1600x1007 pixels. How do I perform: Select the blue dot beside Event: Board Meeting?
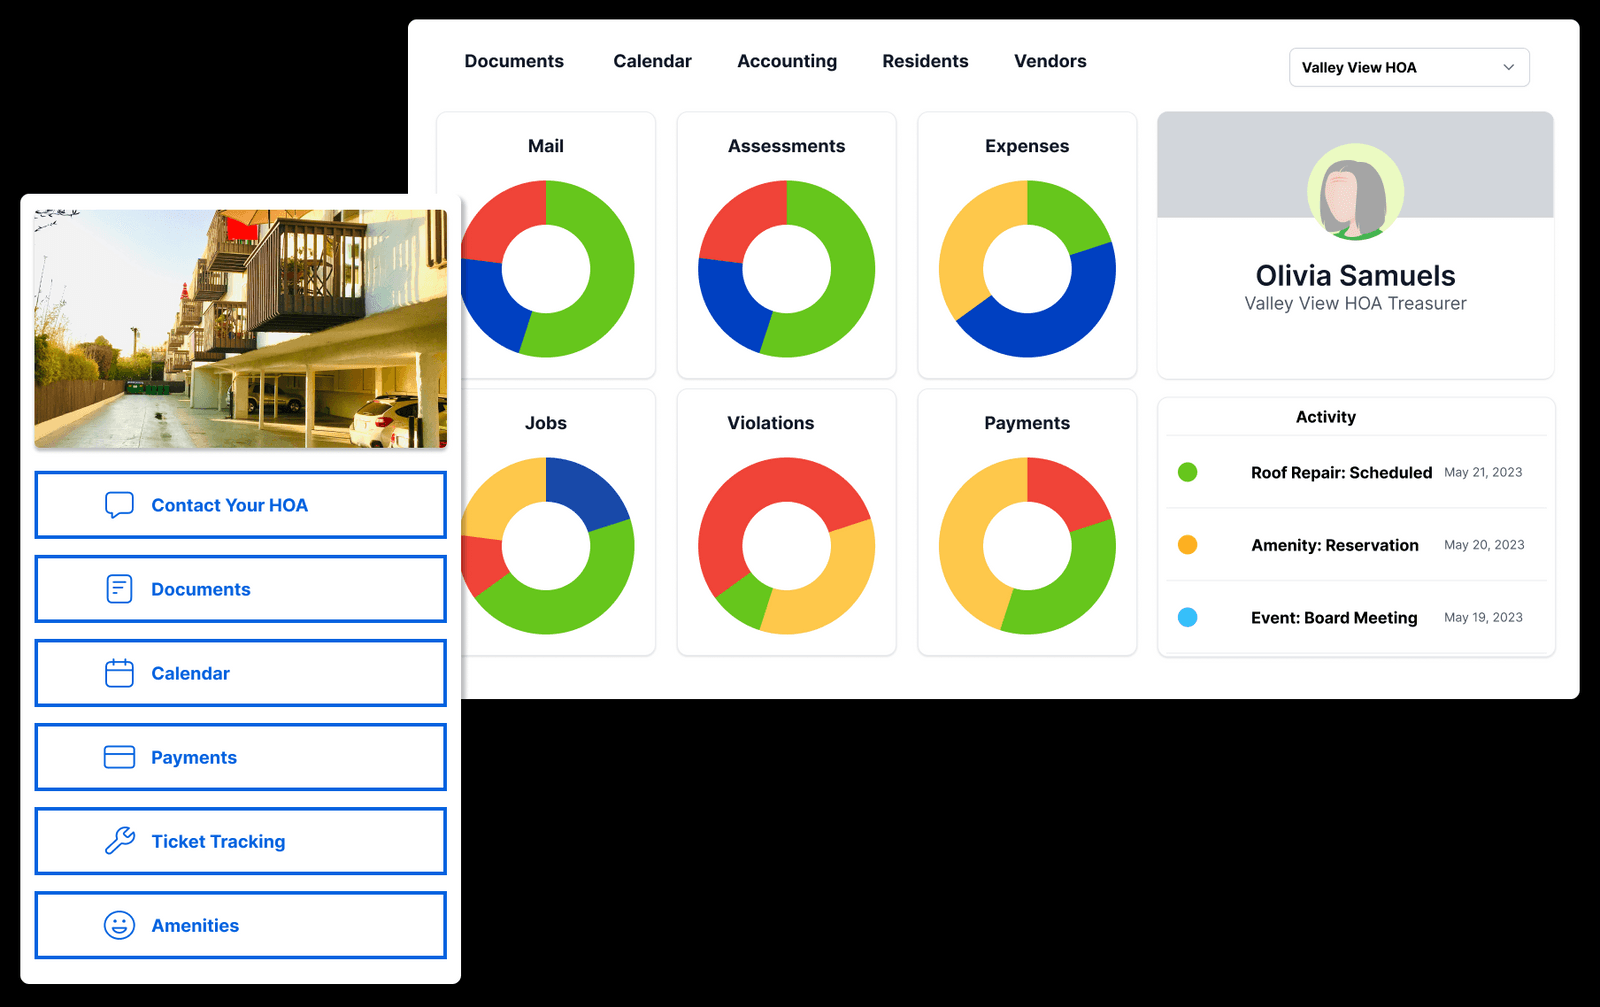(1188, 618)
